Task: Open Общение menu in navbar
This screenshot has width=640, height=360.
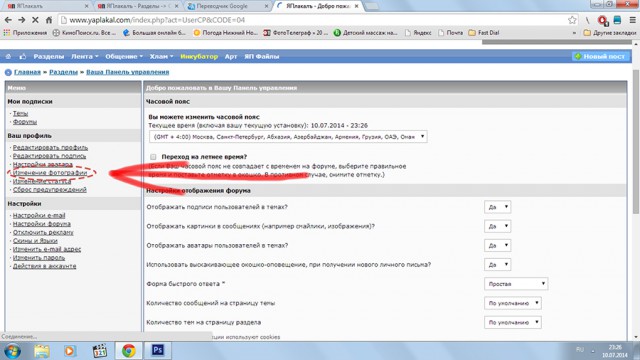Action: point(124,56)
